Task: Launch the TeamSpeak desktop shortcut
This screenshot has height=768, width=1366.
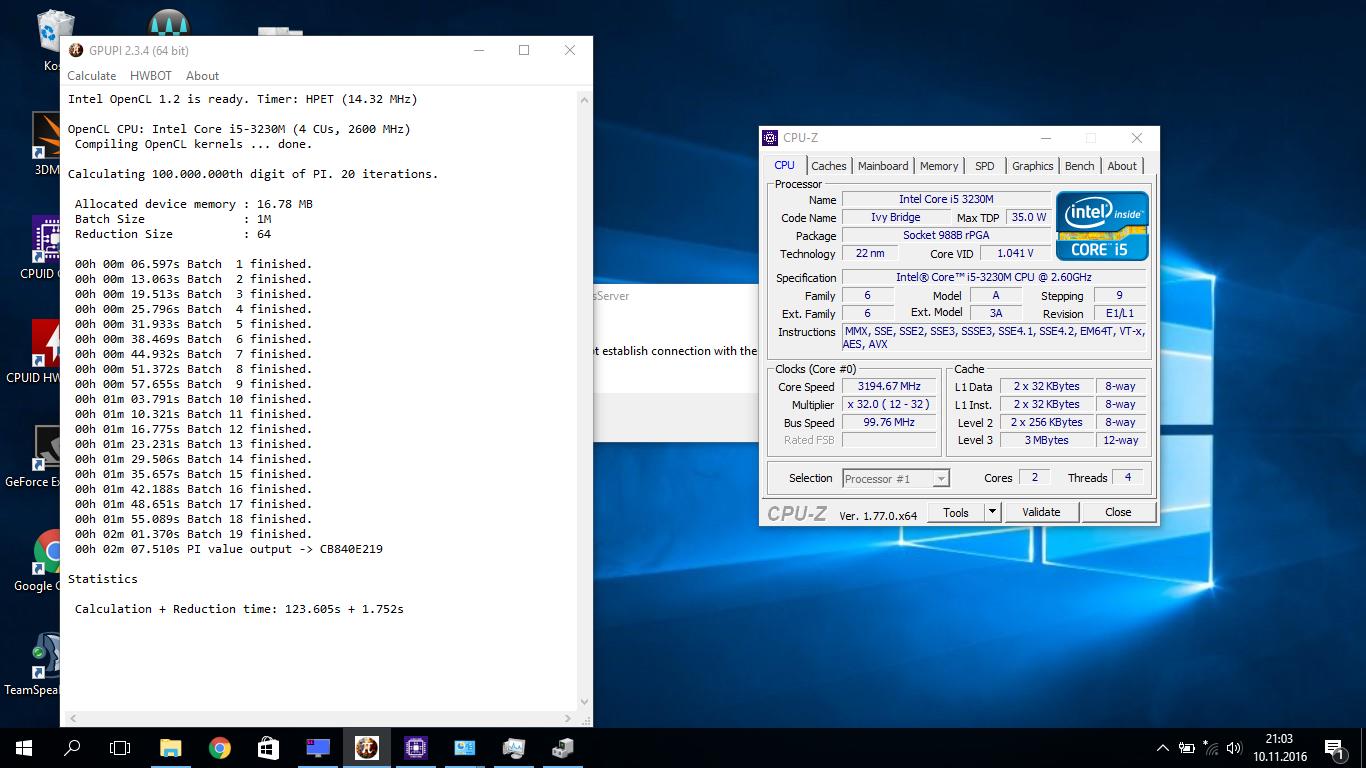Action: pyautogui.click(x=46, y=655)
